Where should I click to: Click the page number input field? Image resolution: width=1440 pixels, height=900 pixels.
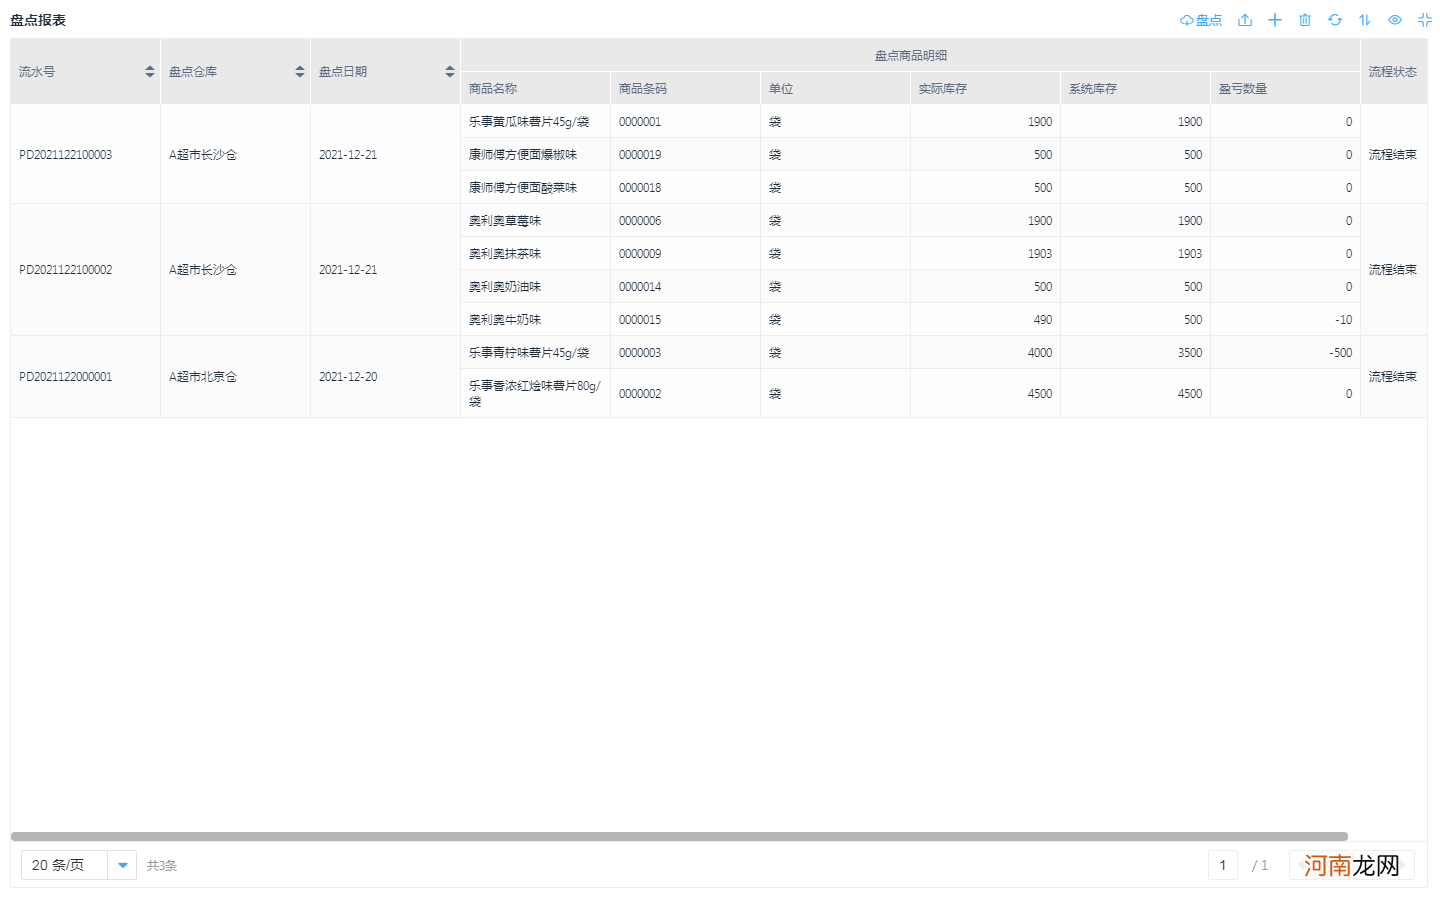point(1223,865)
